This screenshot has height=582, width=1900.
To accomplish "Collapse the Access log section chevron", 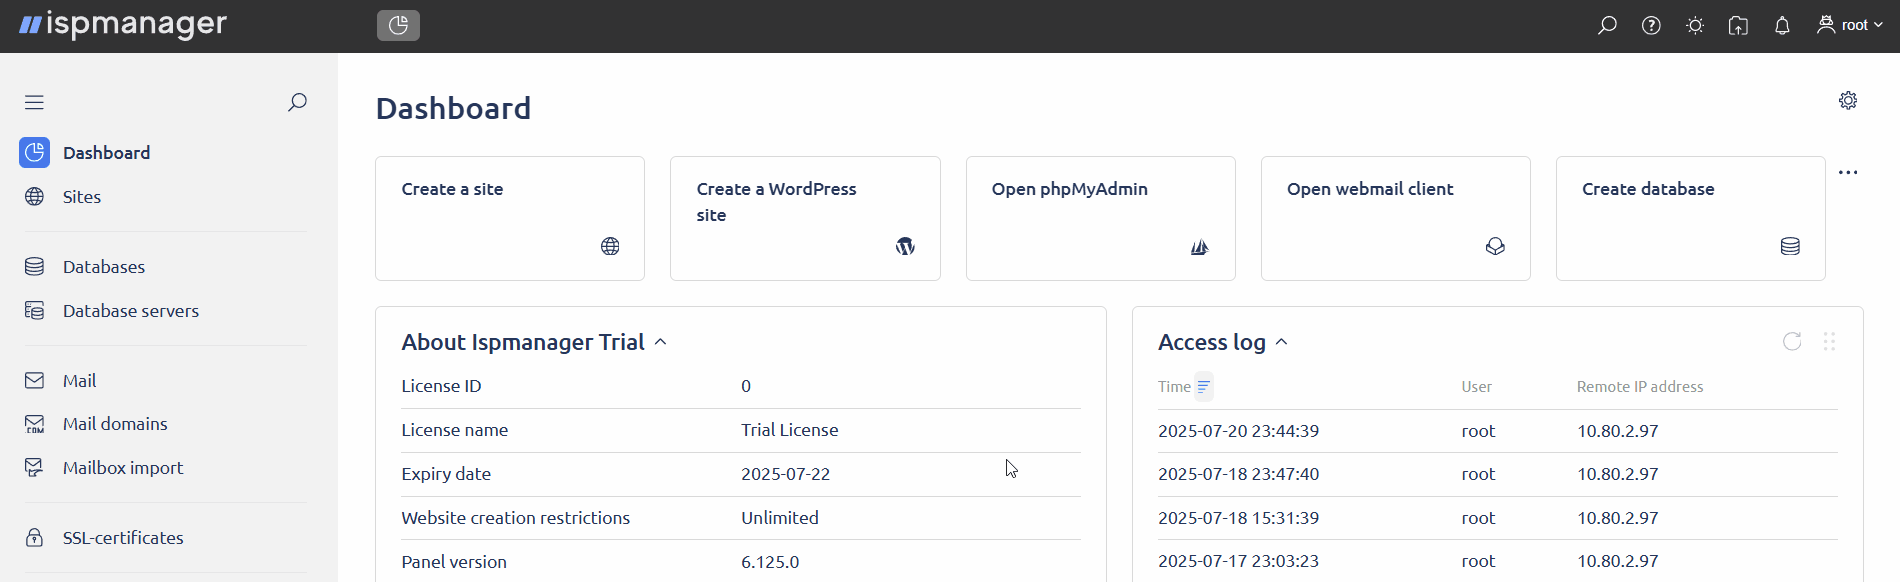I will [x=1282, y=342].
